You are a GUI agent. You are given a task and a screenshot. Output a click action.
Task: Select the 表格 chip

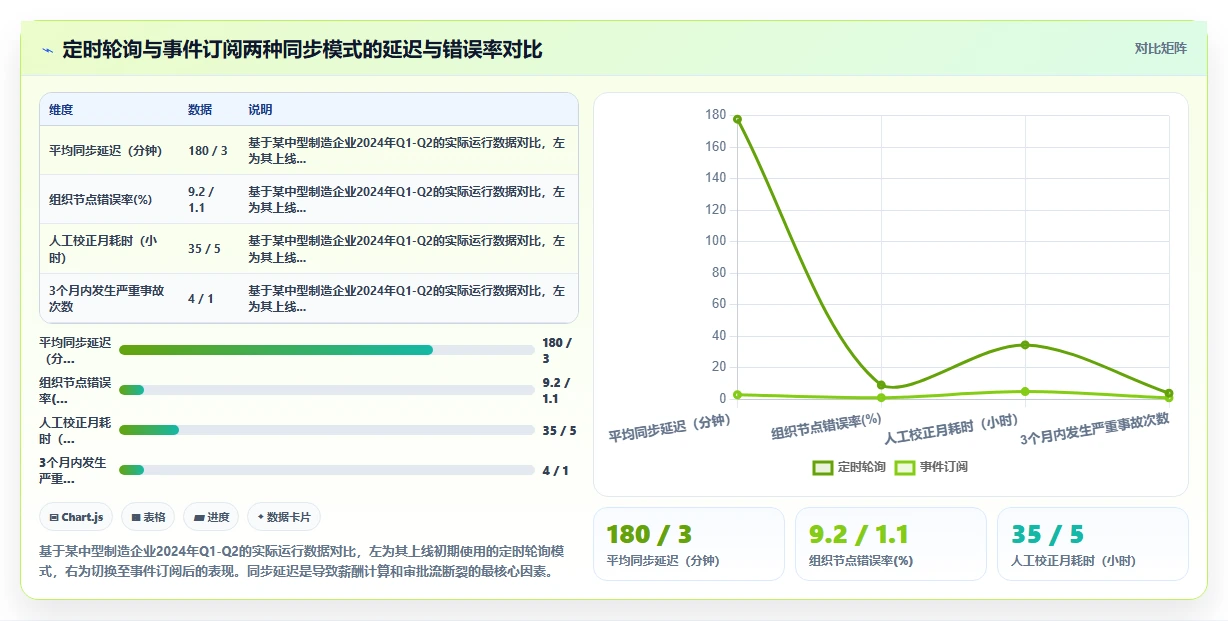click(x=148, y=517)
